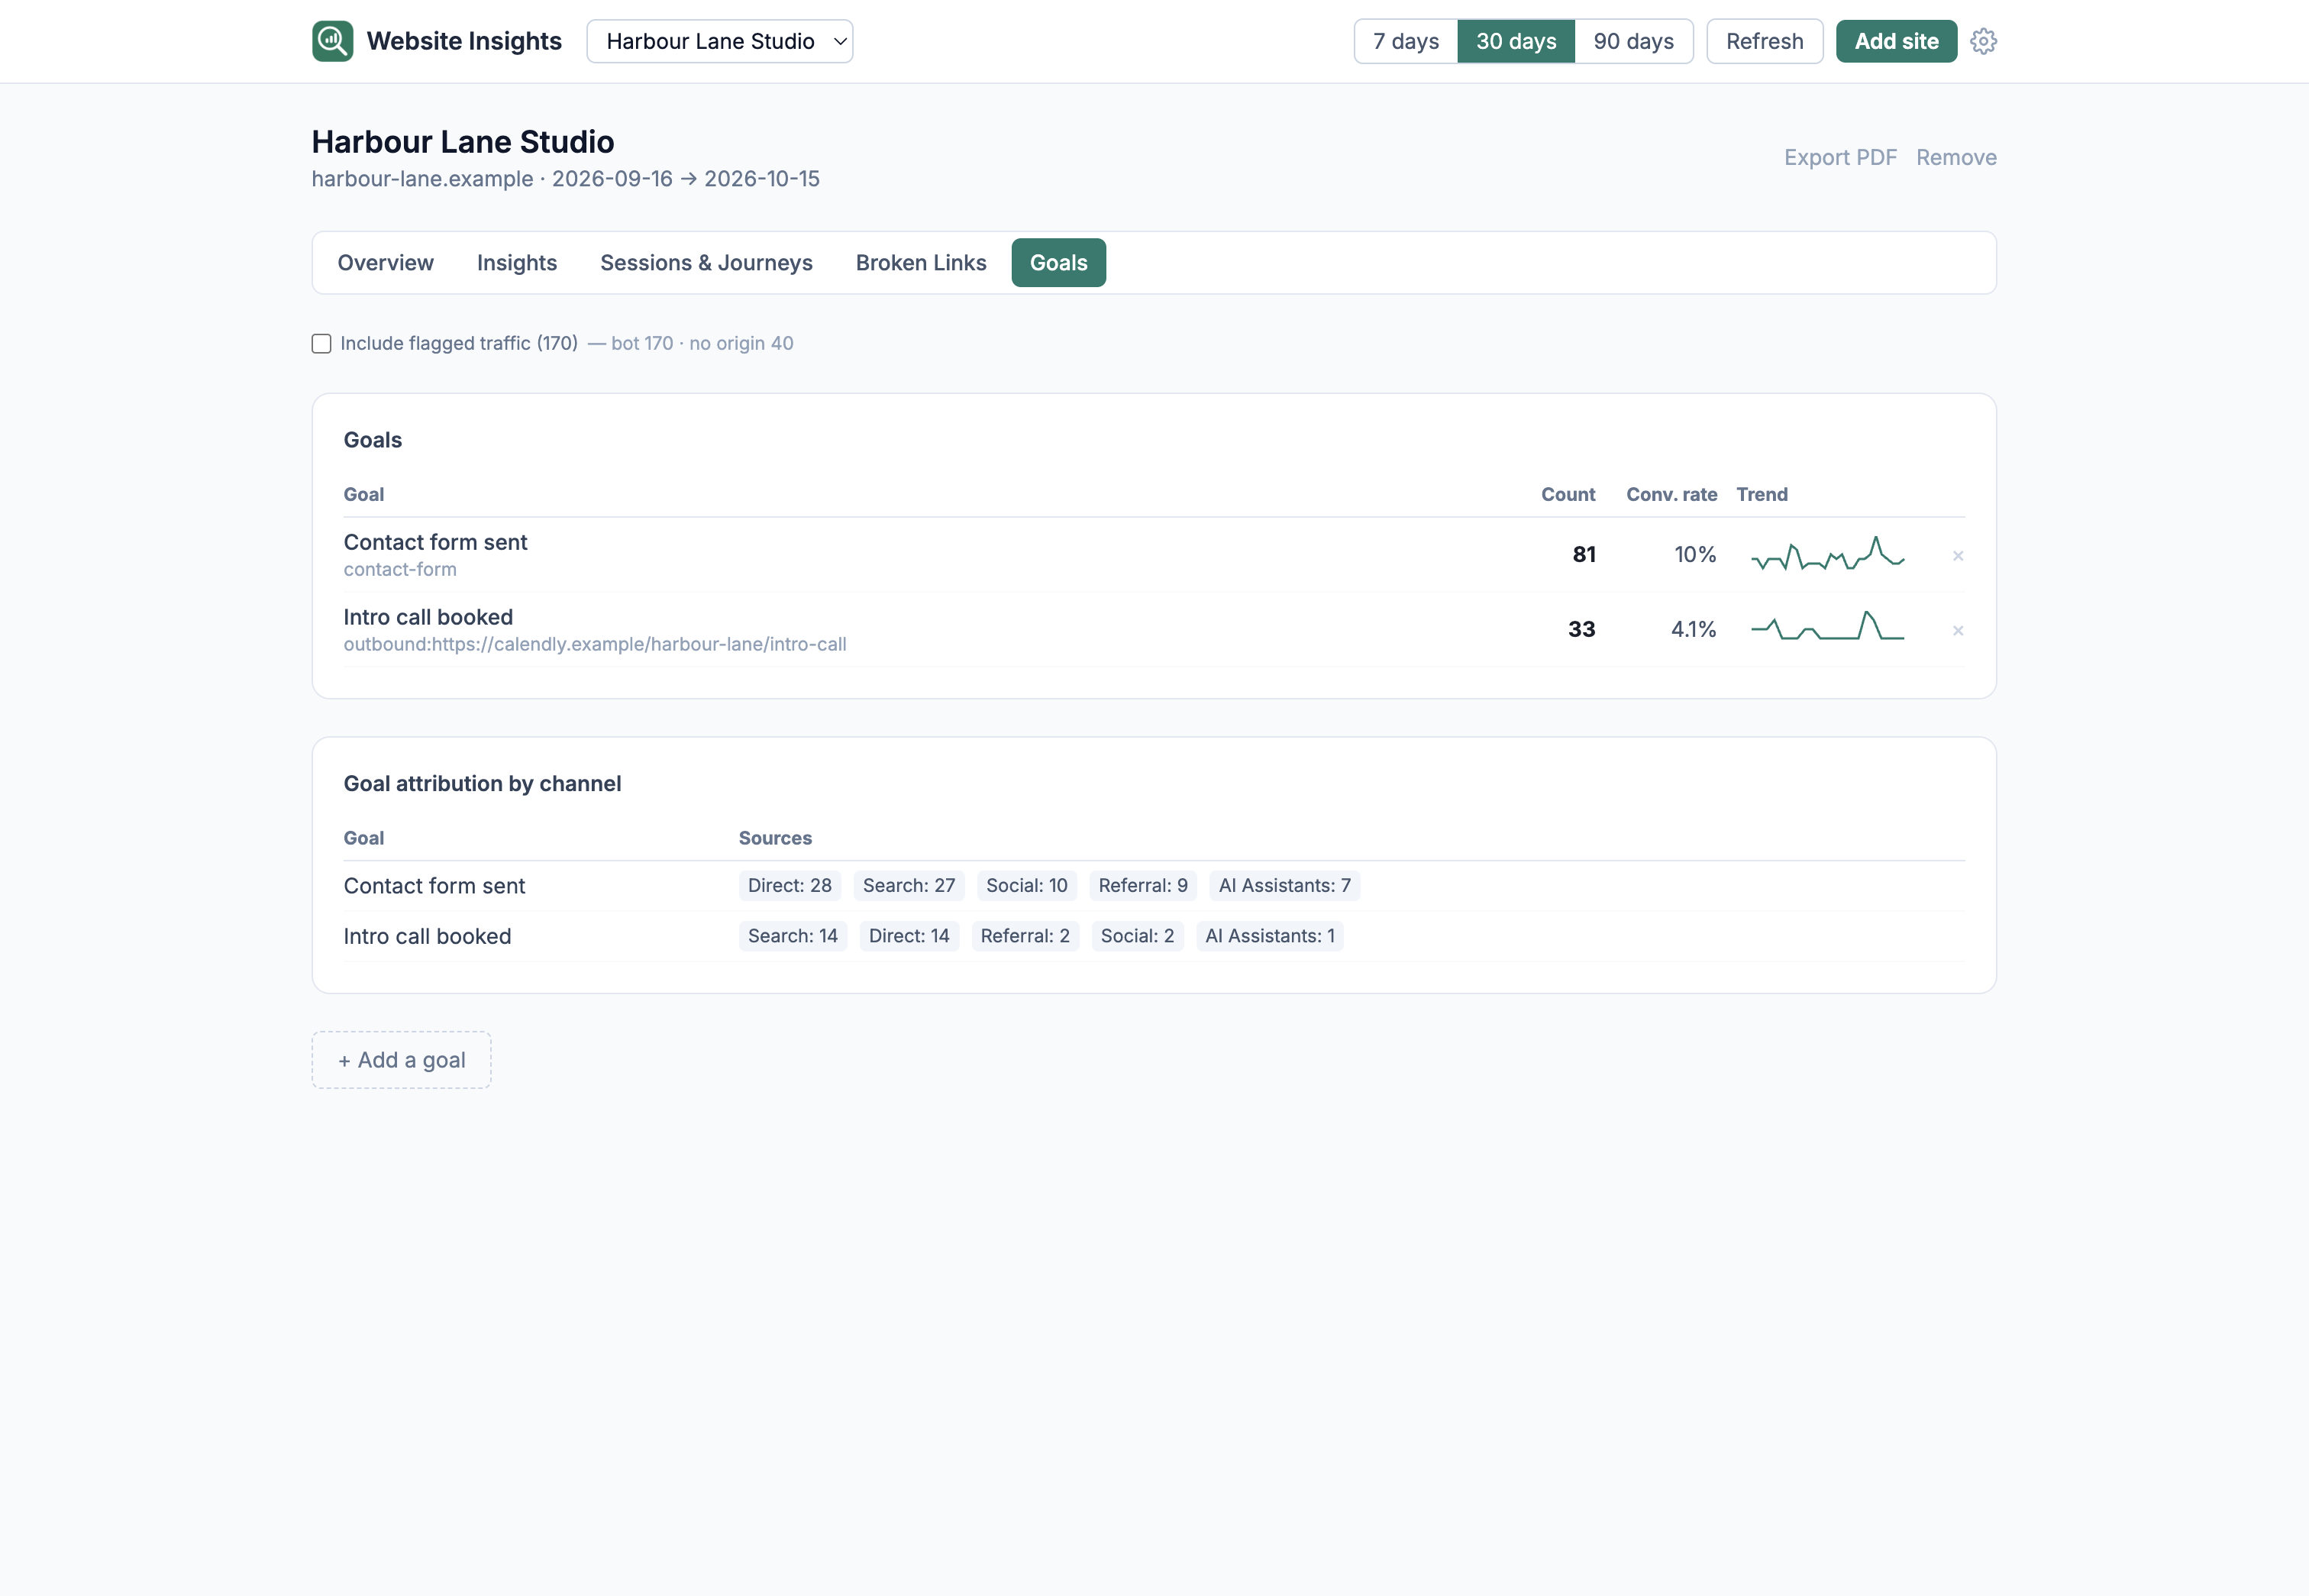This screenshot has width=2309, height=1596.
Task: Click the Referral: 2 source chip
Action: [x=1024, y=936]
